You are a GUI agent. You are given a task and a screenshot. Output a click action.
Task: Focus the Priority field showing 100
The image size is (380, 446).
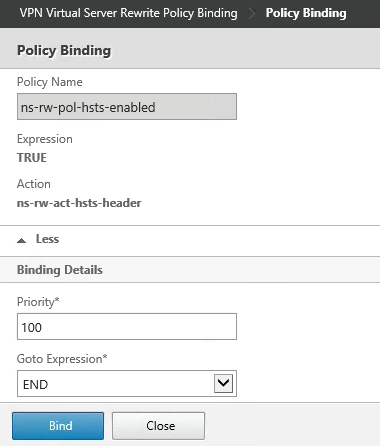(127, 326)
